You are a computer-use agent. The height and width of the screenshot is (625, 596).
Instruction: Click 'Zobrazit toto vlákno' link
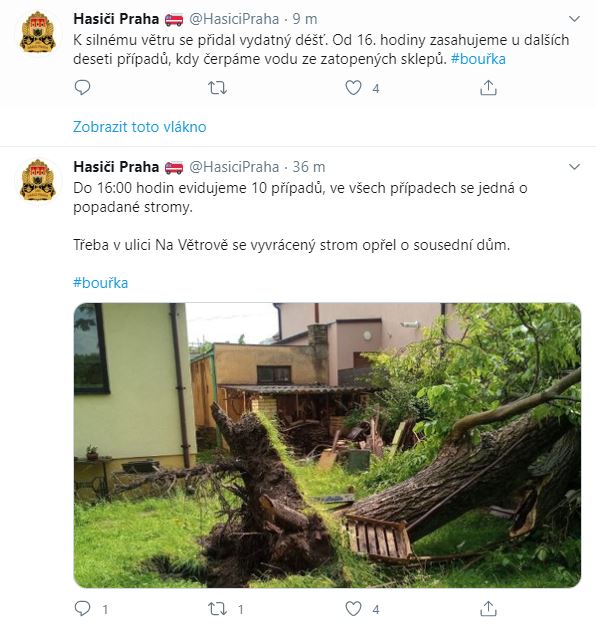pos(140,127)
